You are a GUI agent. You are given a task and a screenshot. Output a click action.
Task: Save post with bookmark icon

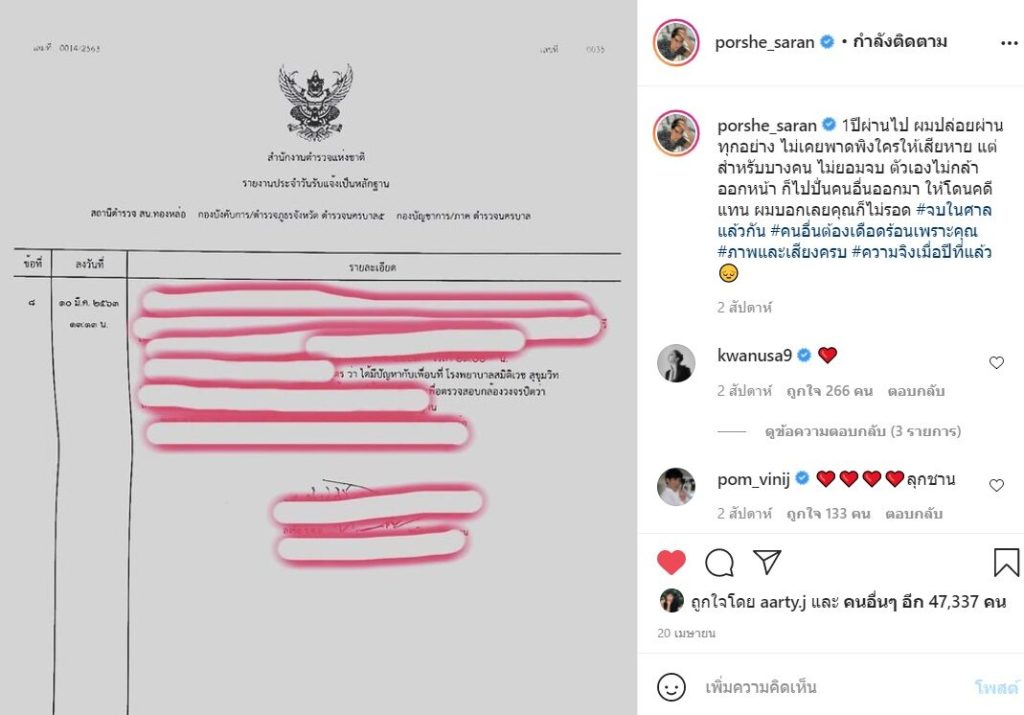(1006, 562)
